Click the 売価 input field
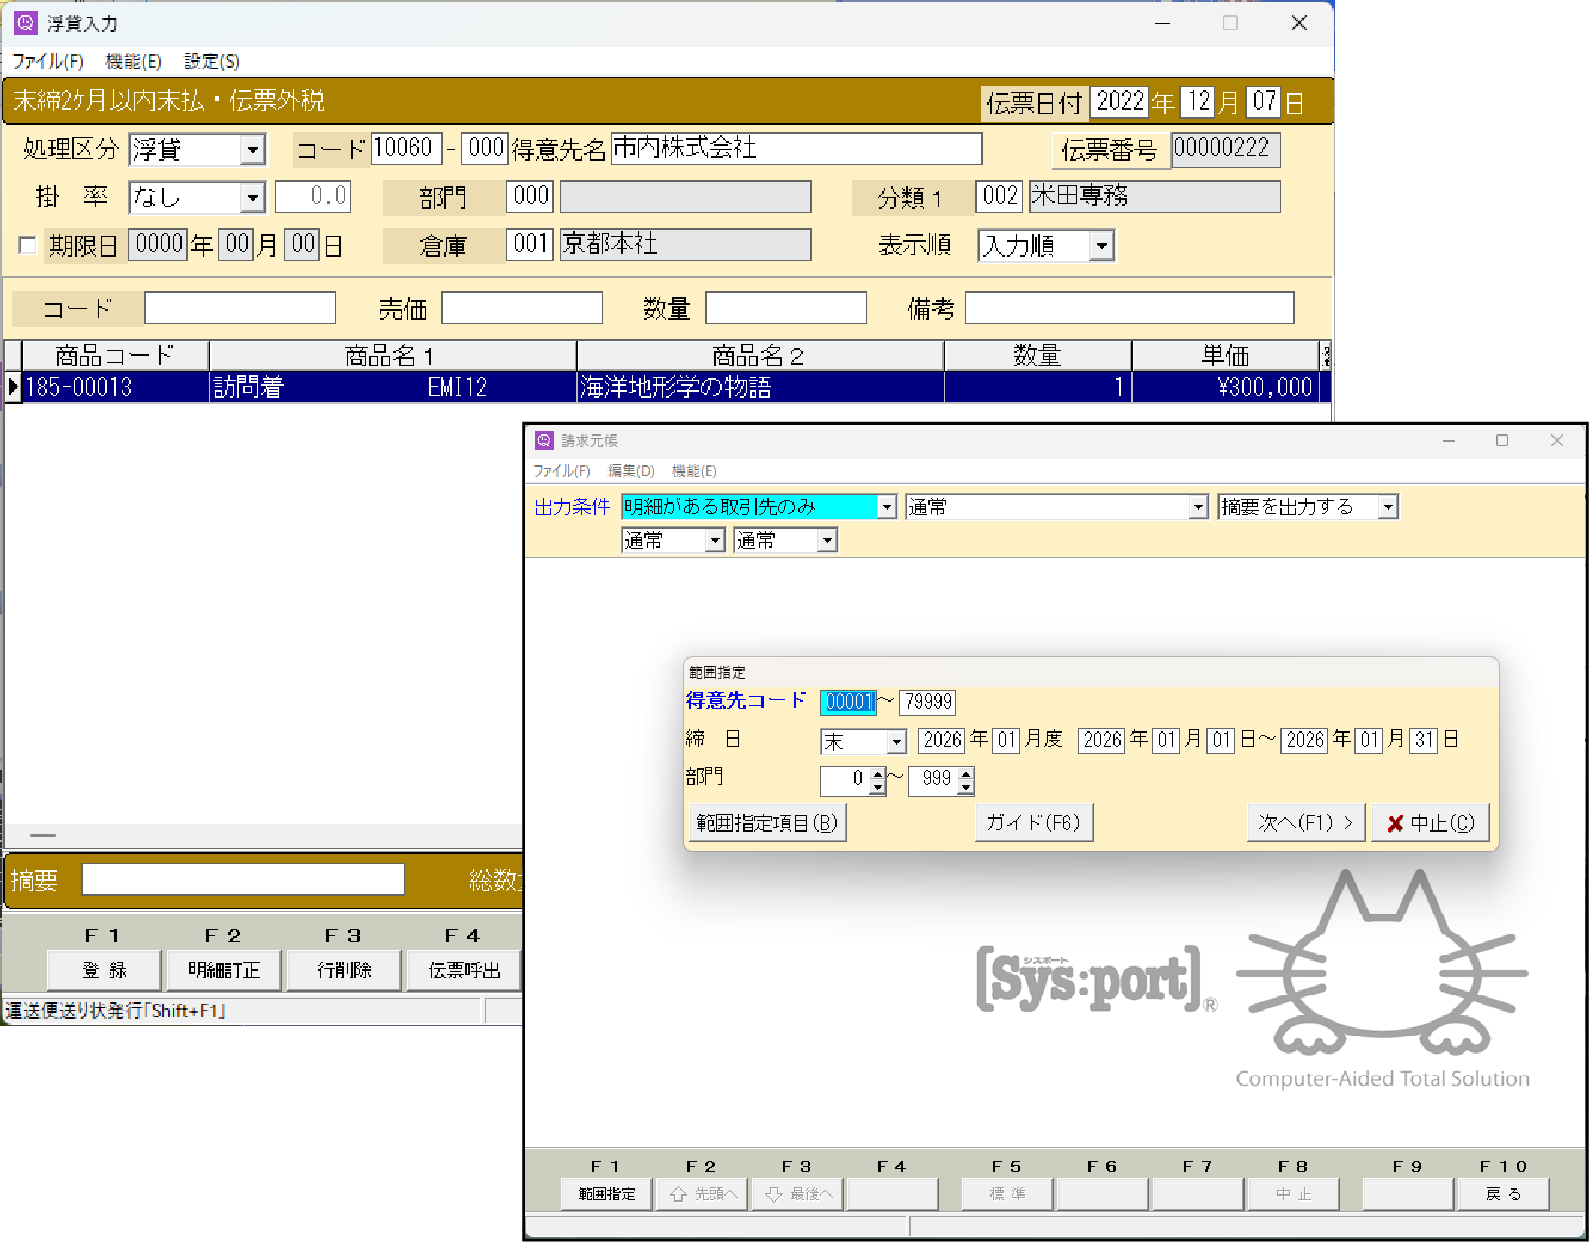 522,308
